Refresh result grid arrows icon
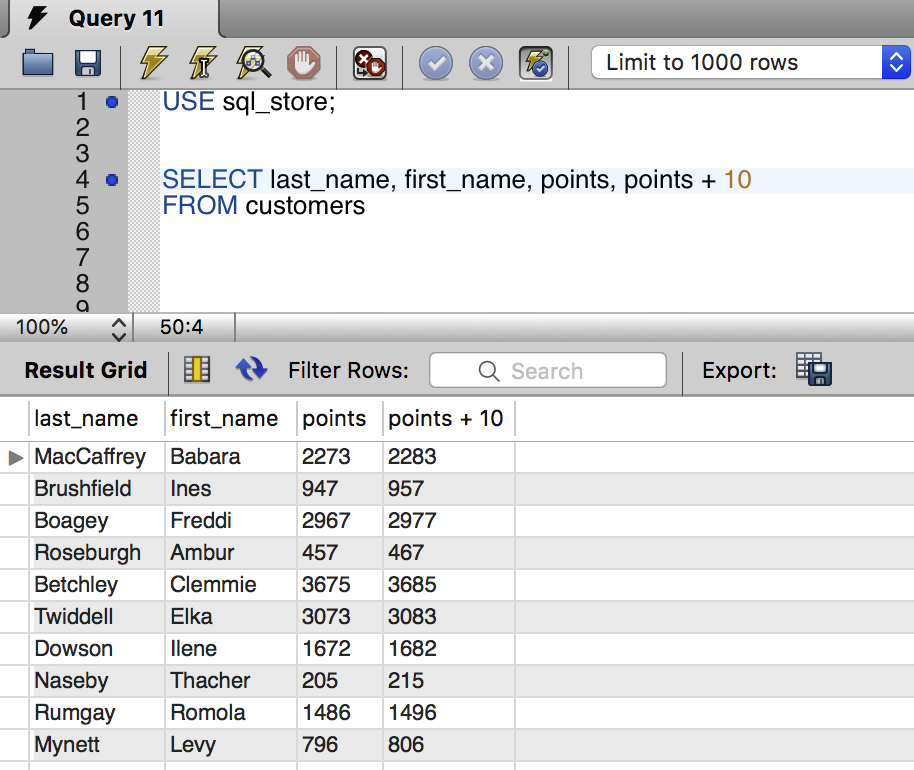The height and width of the screenshot is (770, 914). (x=251, y=370)
